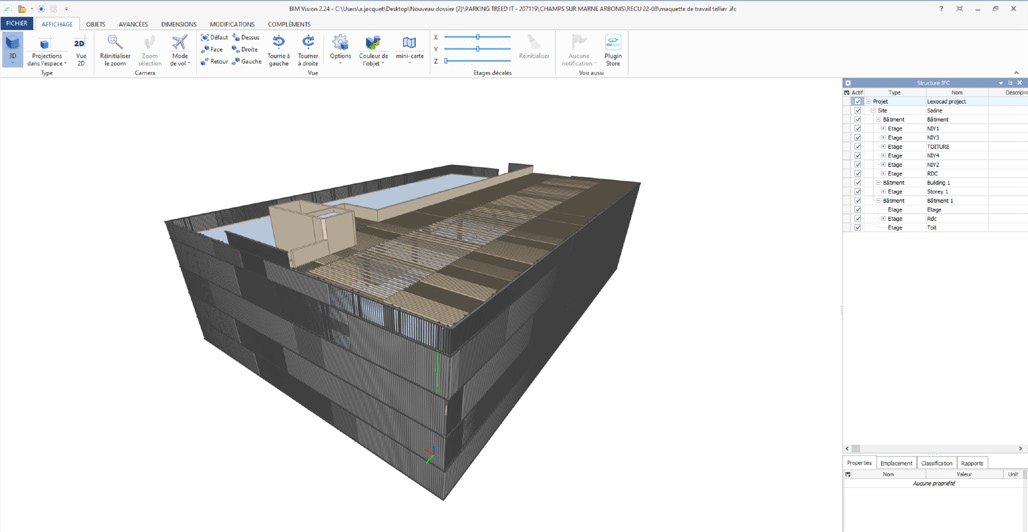Switch to the MODIFICATIONS ribbon tab

(x=232, y=24)
